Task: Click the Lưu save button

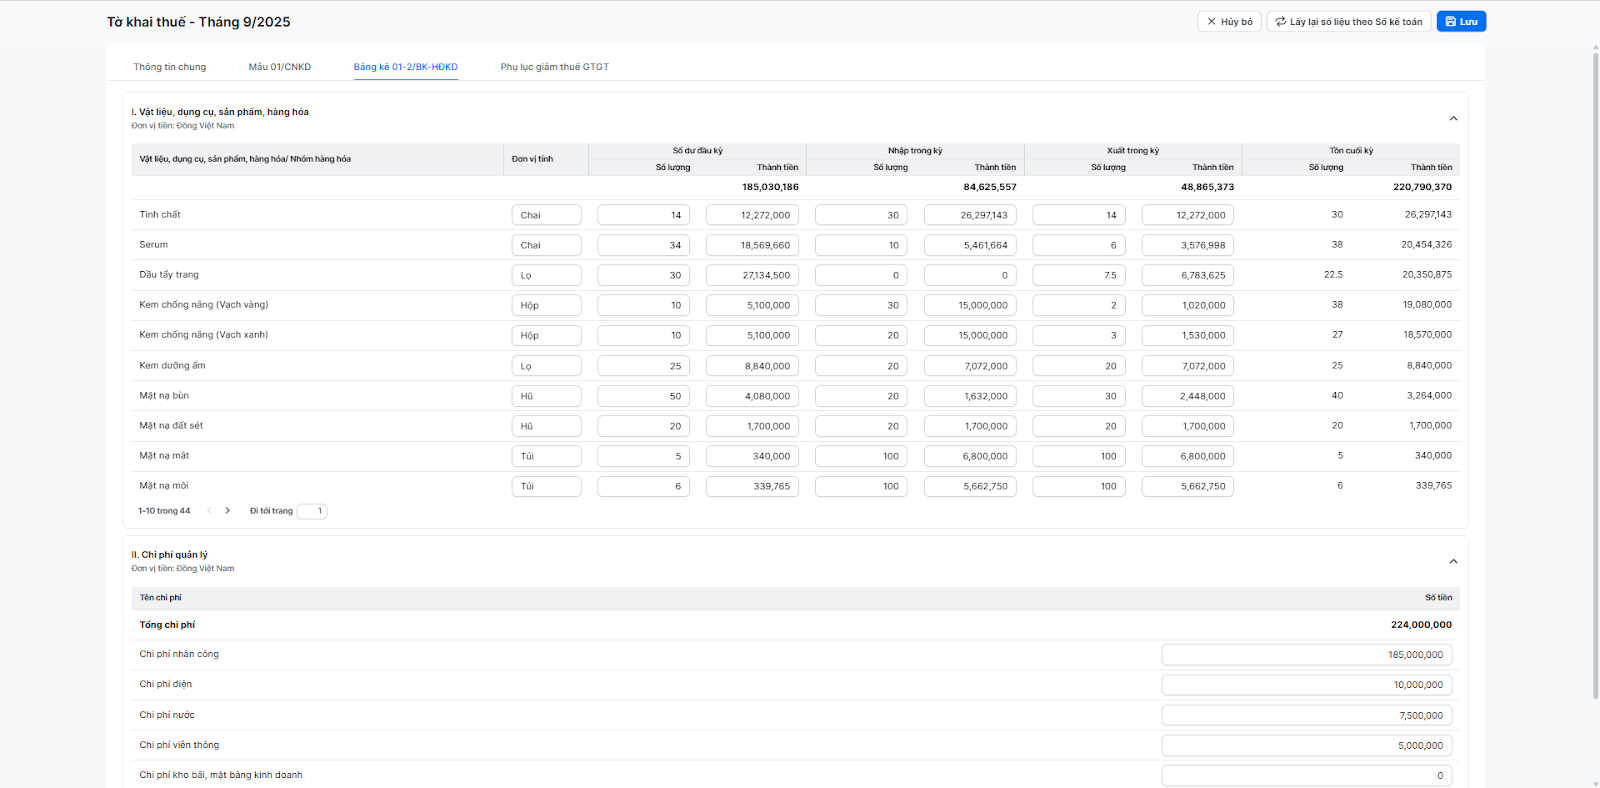Action: click(1461, 21)
